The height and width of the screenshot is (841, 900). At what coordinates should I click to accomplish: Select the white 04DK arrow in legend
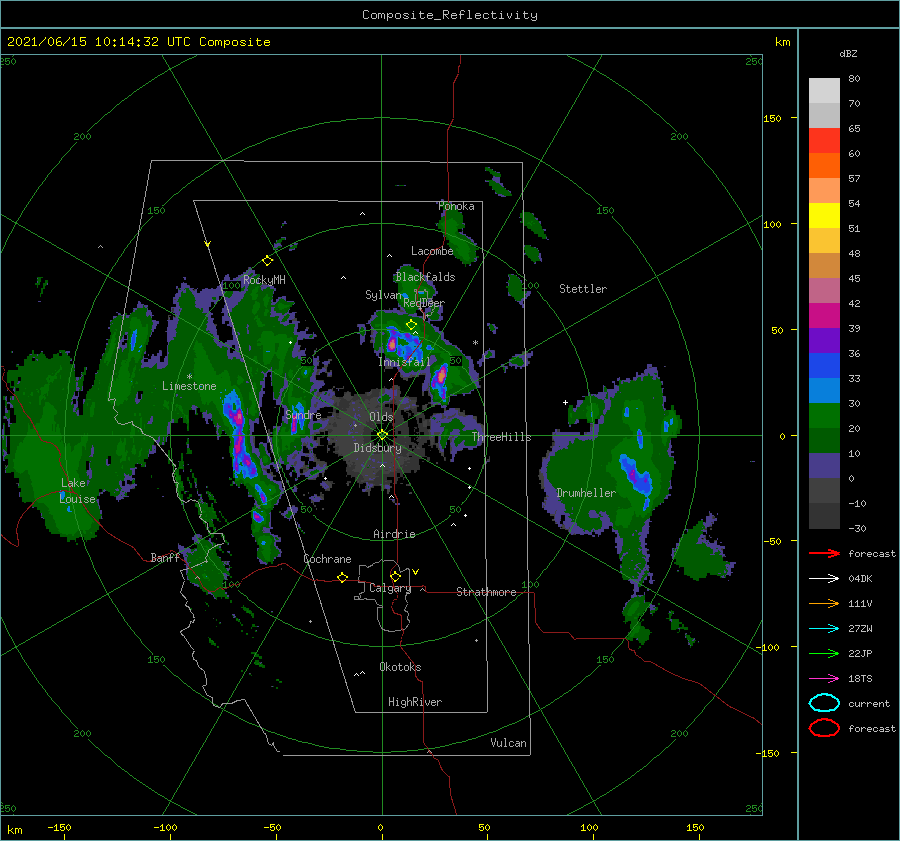(824, 578)
